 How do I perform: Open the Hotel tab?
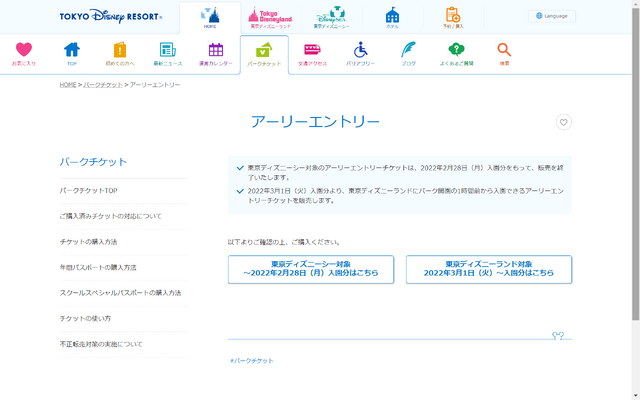pos(392,18)
